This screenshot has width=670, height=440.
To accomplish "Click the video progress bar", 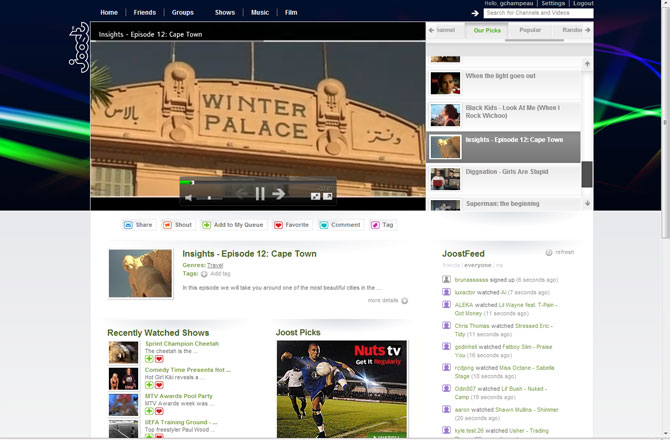I will point(257,182).
